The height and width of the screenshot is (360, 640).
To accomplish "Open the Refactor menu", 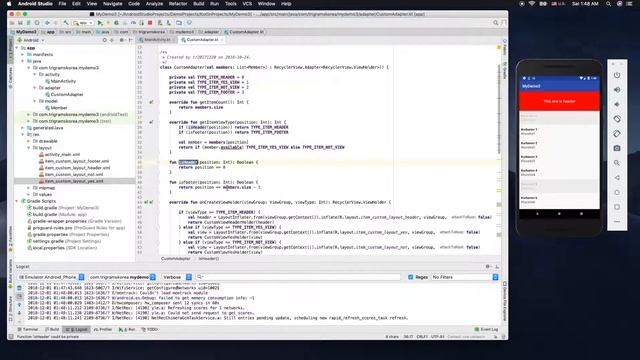I will pos(178,4).
